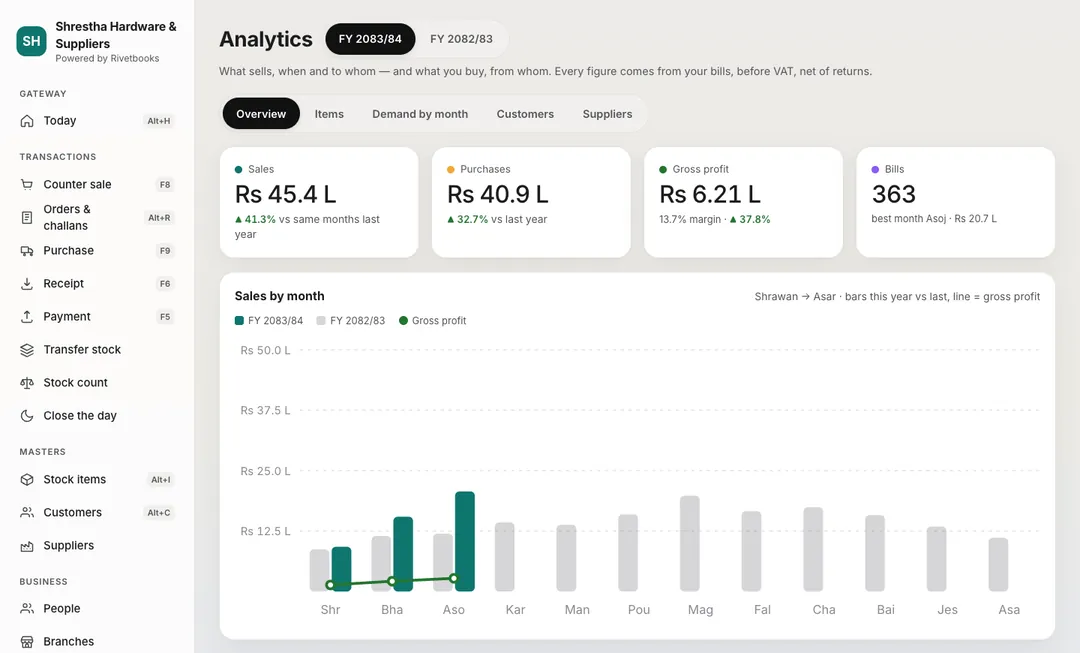Switch to the Items tab
Screen dimensions: 1080x653
[x=329, y=114]
